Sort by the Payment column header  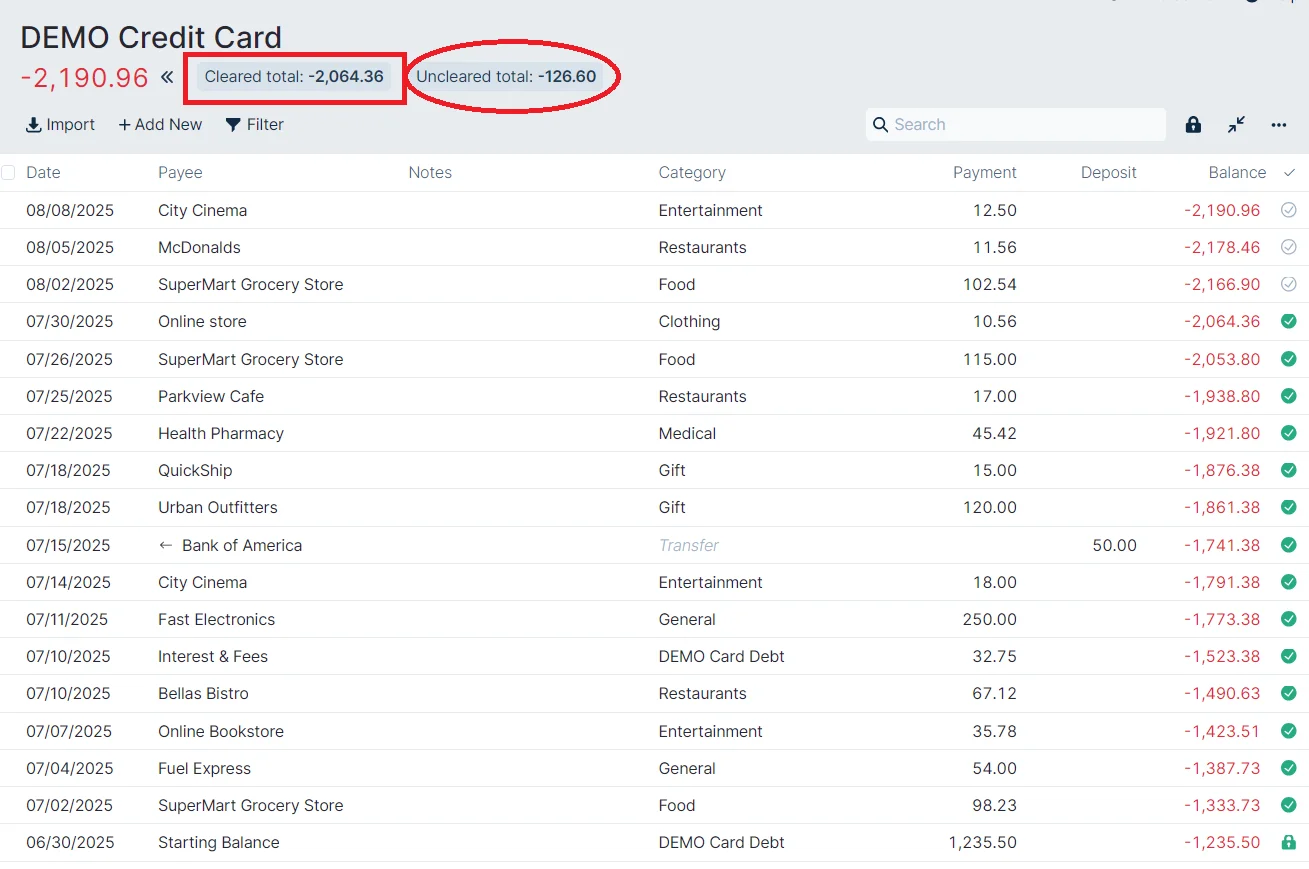click(x=984, y=173)
